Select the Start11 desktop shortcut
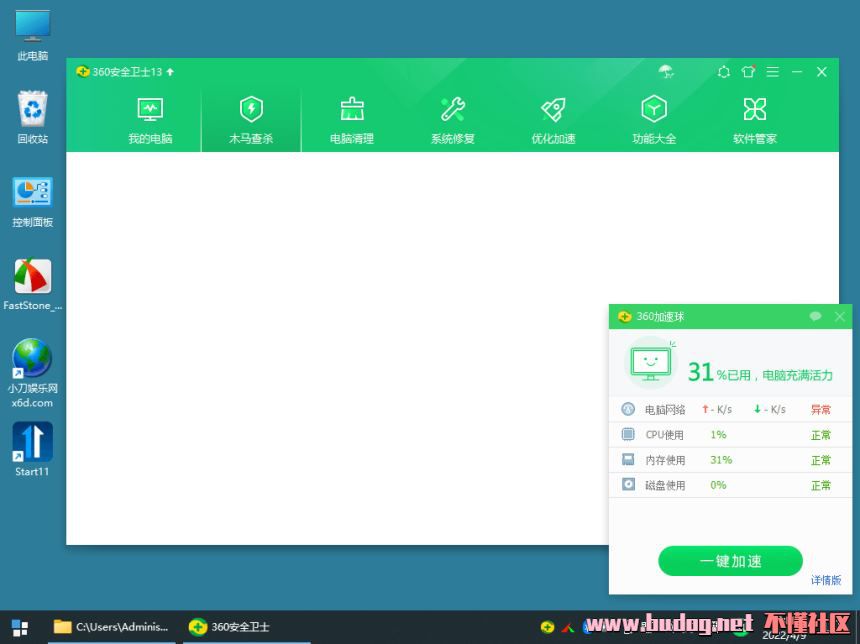The width and height of the screenshot is (860, 644). tap(32, 449)
